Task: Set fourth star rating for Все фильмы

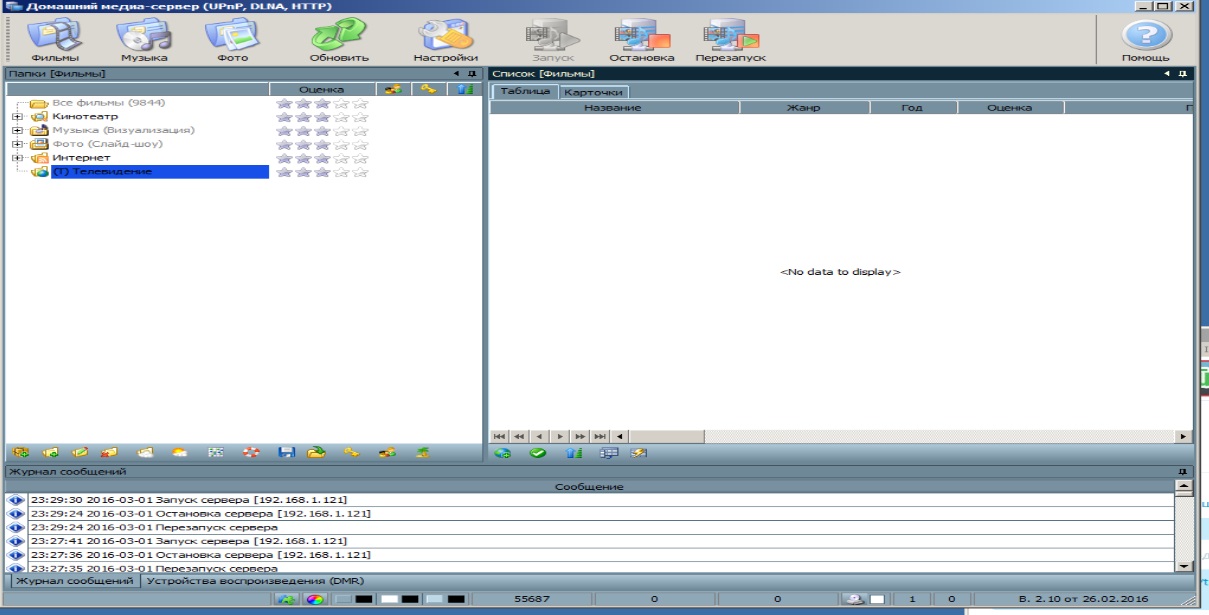Action: click(342, 103)
